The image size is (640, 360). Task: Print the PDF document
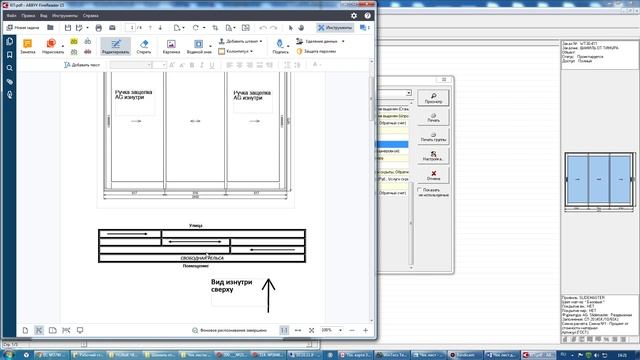click(x=98, y=28)
